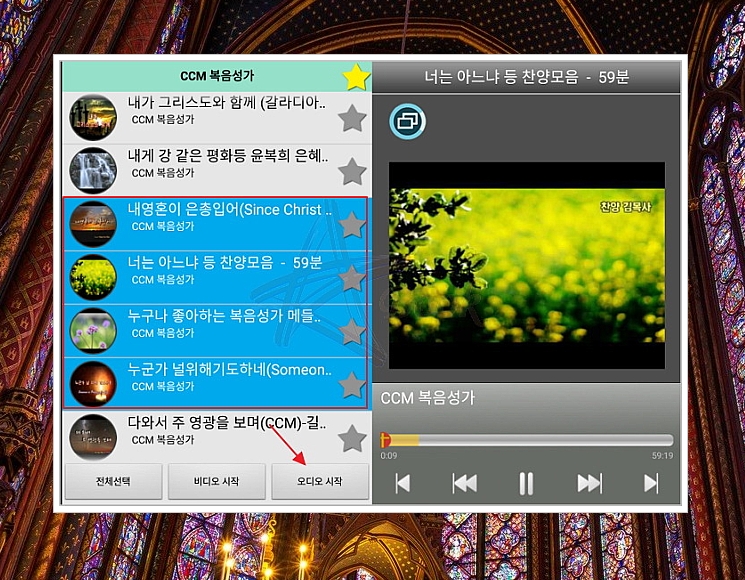
Task: Click the 비디오 시작 button
Action: 217,482
